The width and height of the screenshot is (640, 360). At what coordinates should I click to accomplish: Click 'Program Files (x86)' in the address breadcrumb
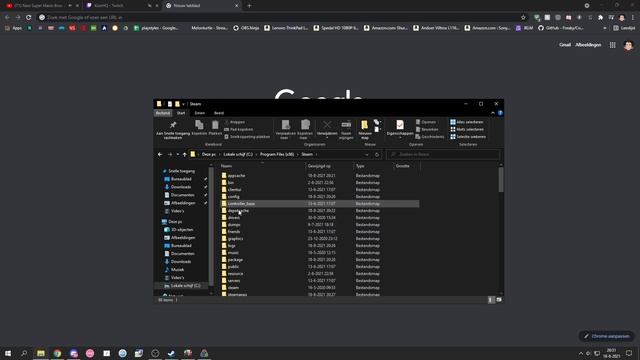click(277, 154)
